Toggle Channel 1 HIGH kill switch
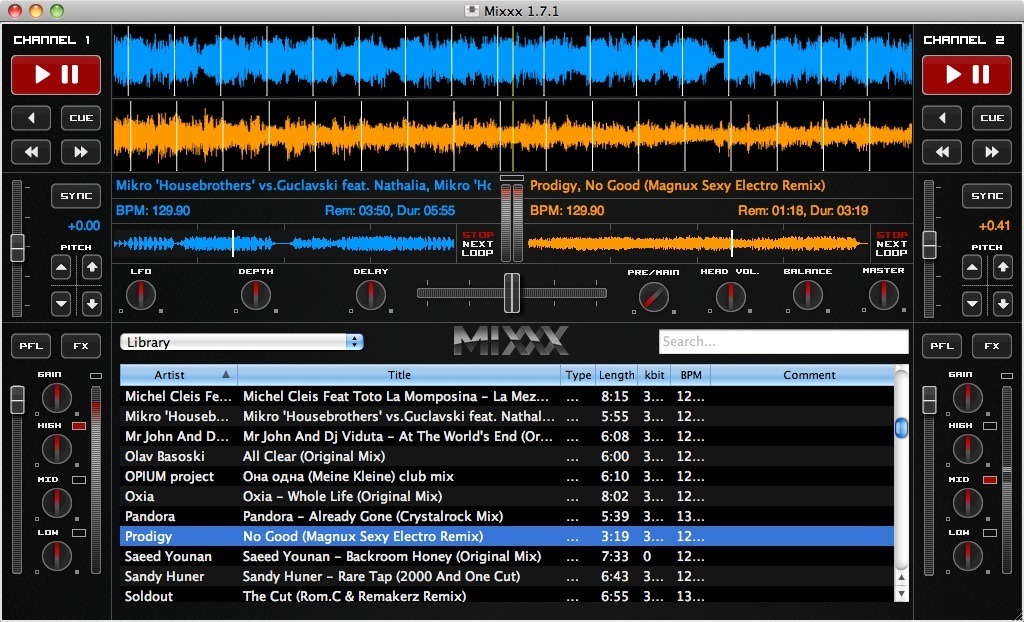Viewport: 1024px width, 622px height. (x=79, y=426)
